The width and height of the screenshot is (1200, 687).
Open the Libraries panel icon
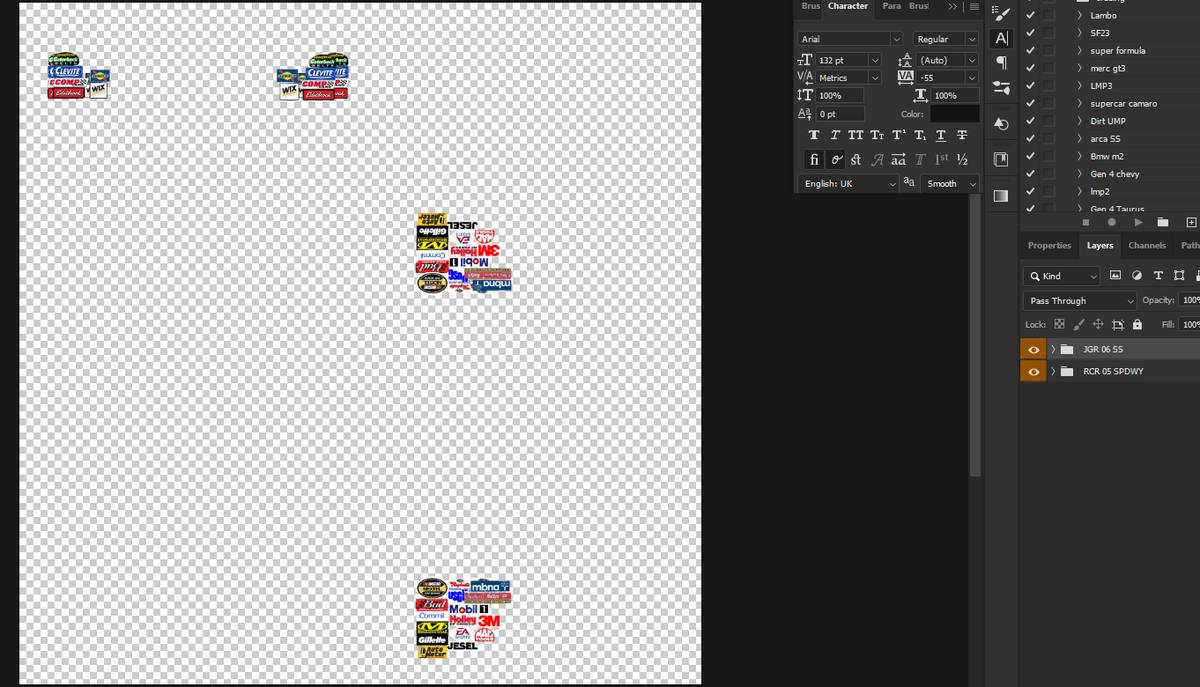point(1002,160)
